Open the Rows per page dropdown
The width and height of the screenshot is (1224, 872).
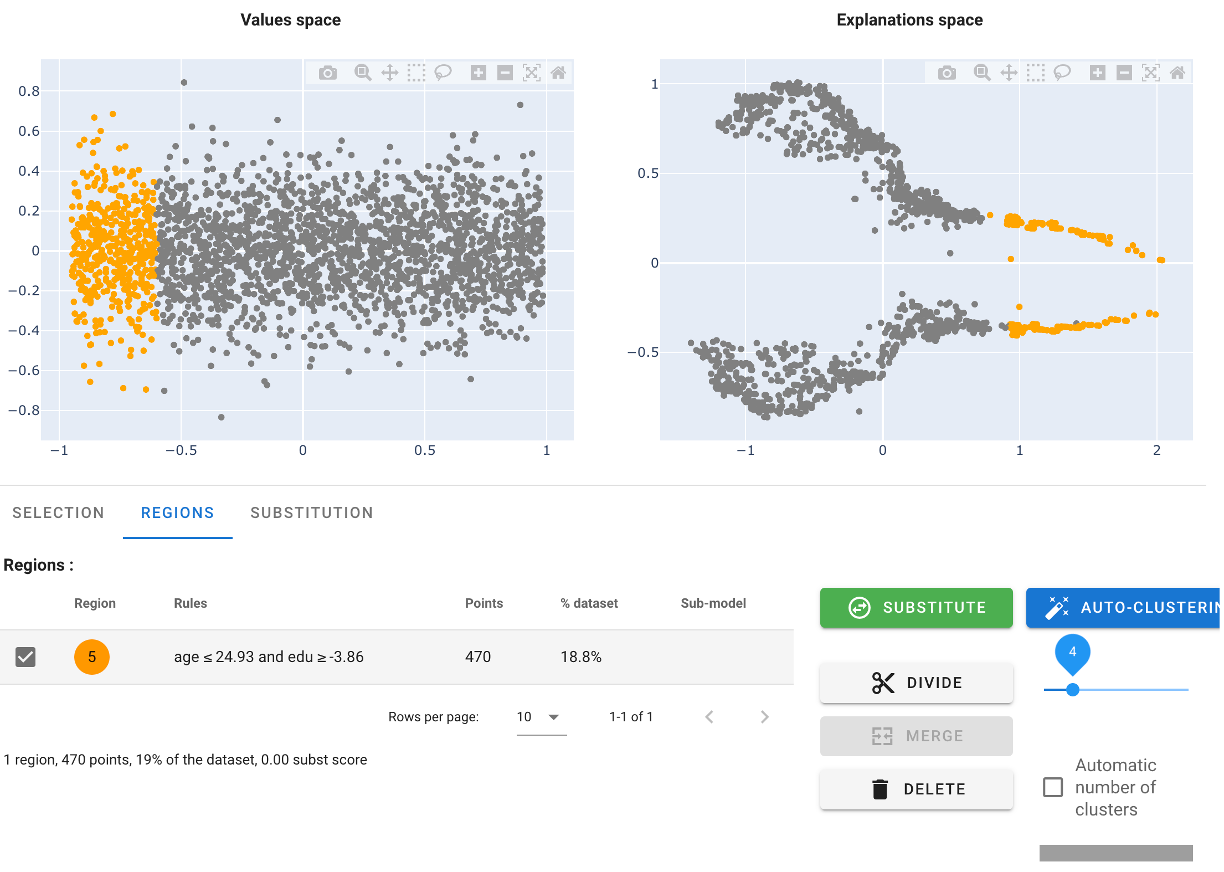click(x=540, y=717)
